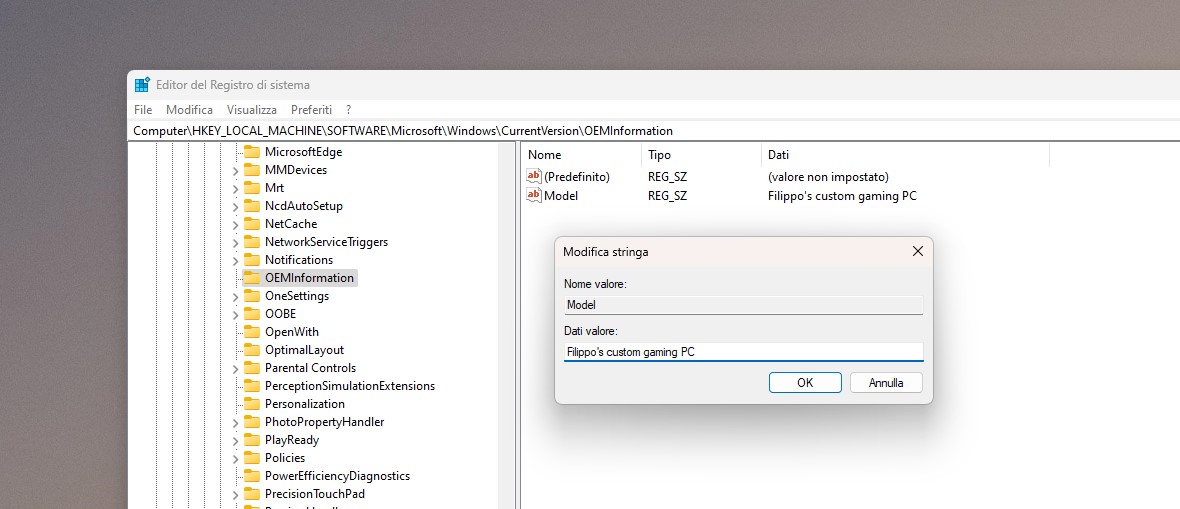Click the NetCache folder icon
The width and height of the screenshot is (1180, 509).
(251, 224)
